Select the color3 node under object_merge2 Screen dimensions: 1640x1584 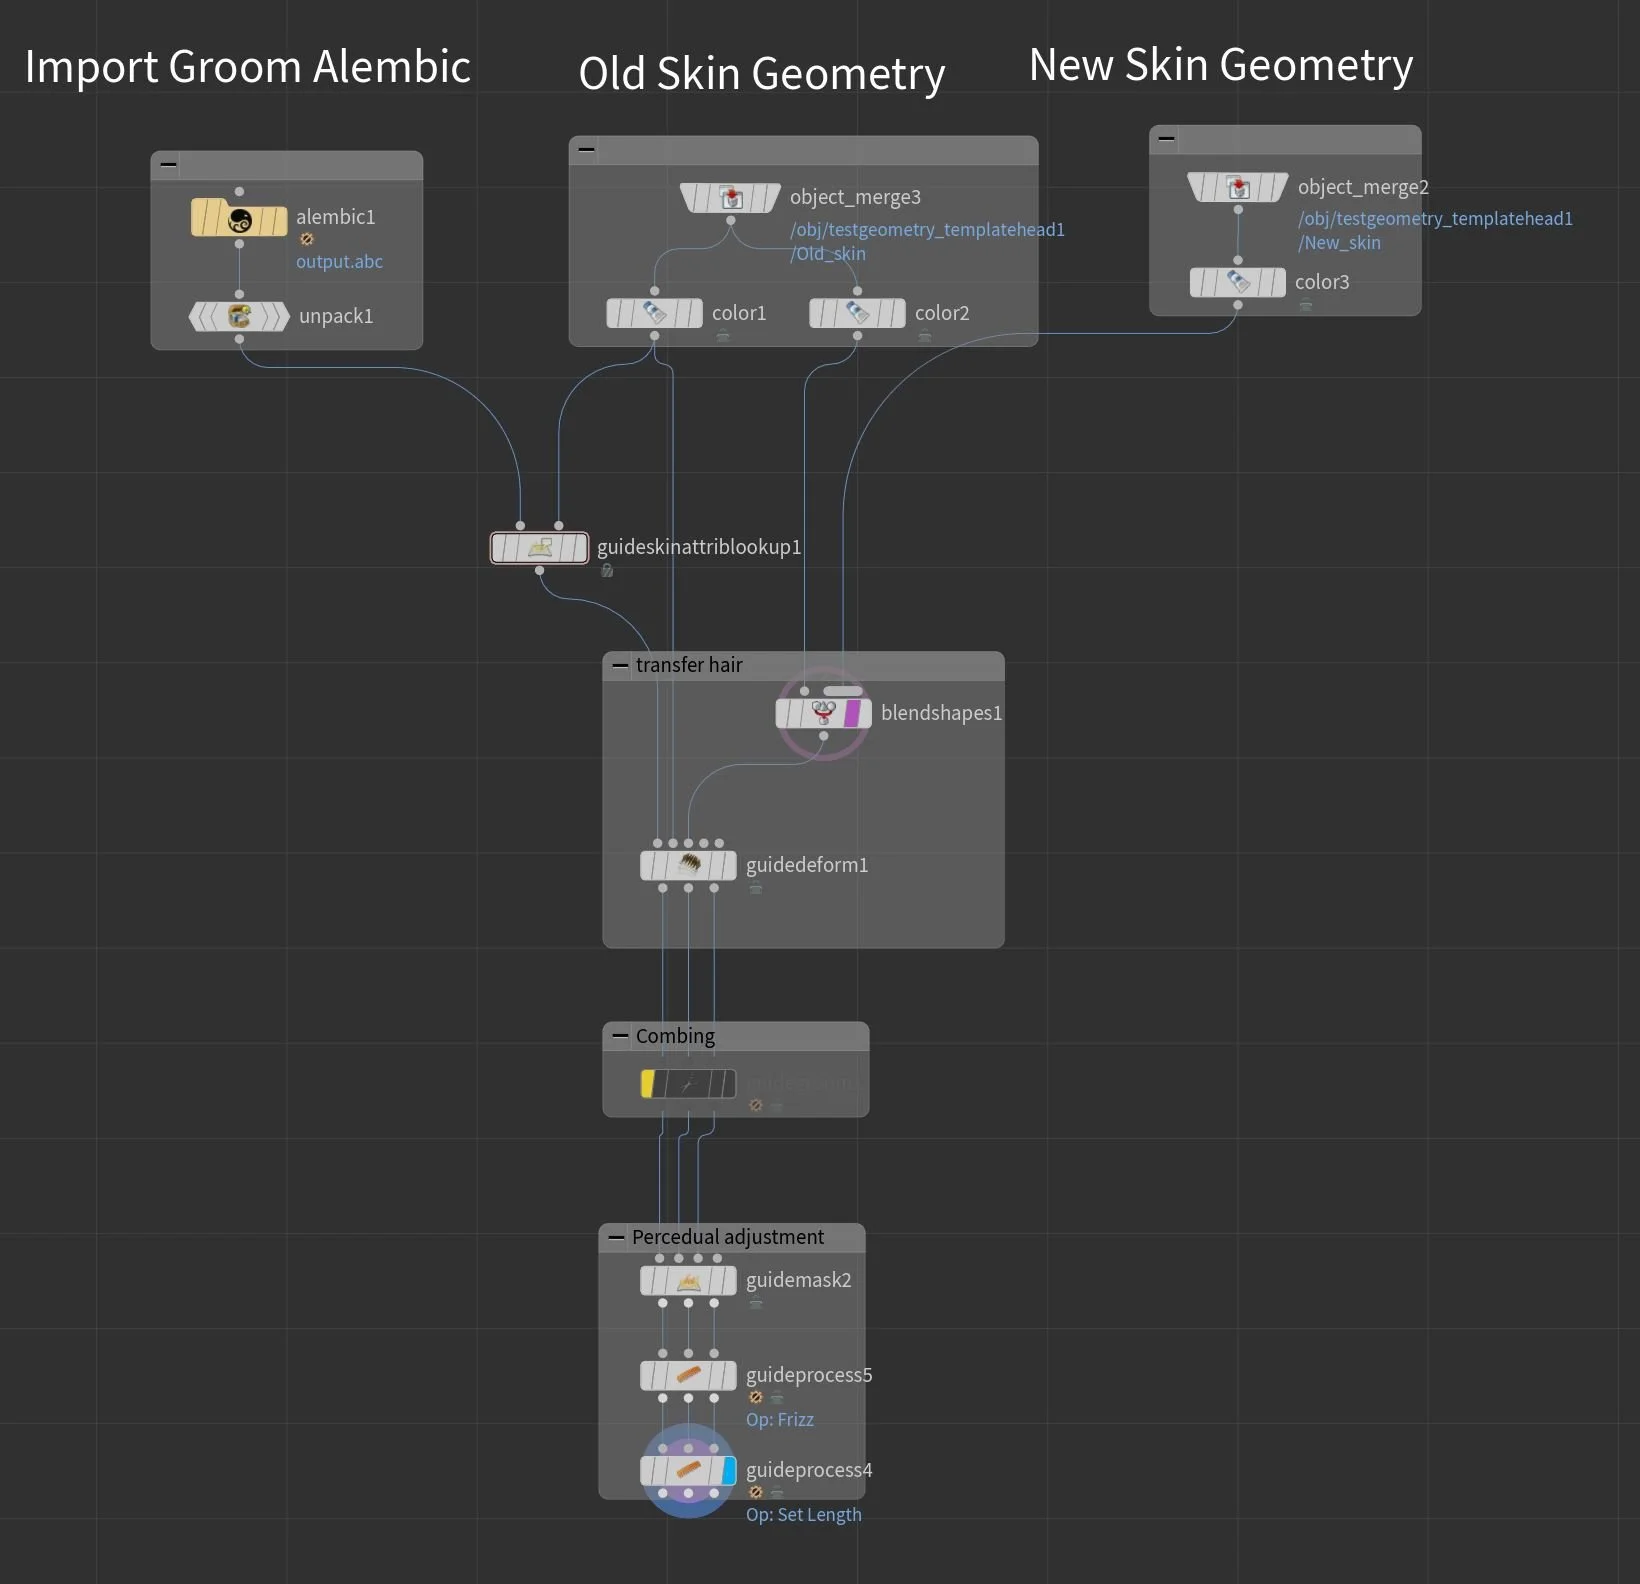coord(1236,282)
